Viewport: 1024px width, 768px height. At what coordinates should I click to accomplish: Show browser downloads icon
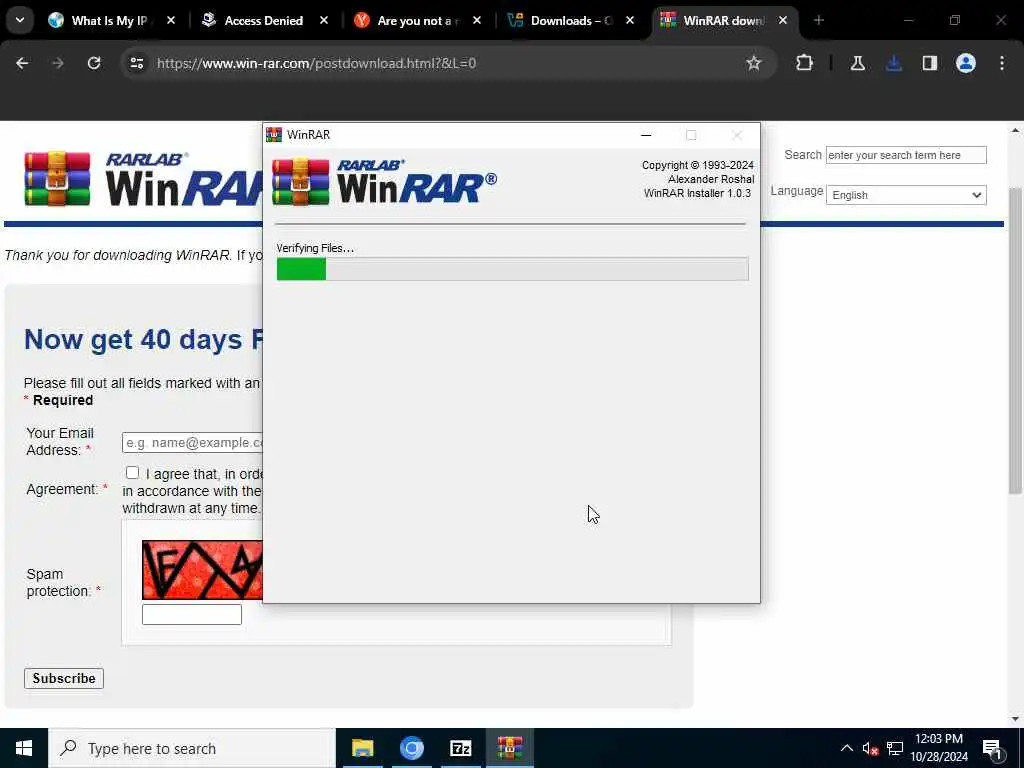pos(894,63)
